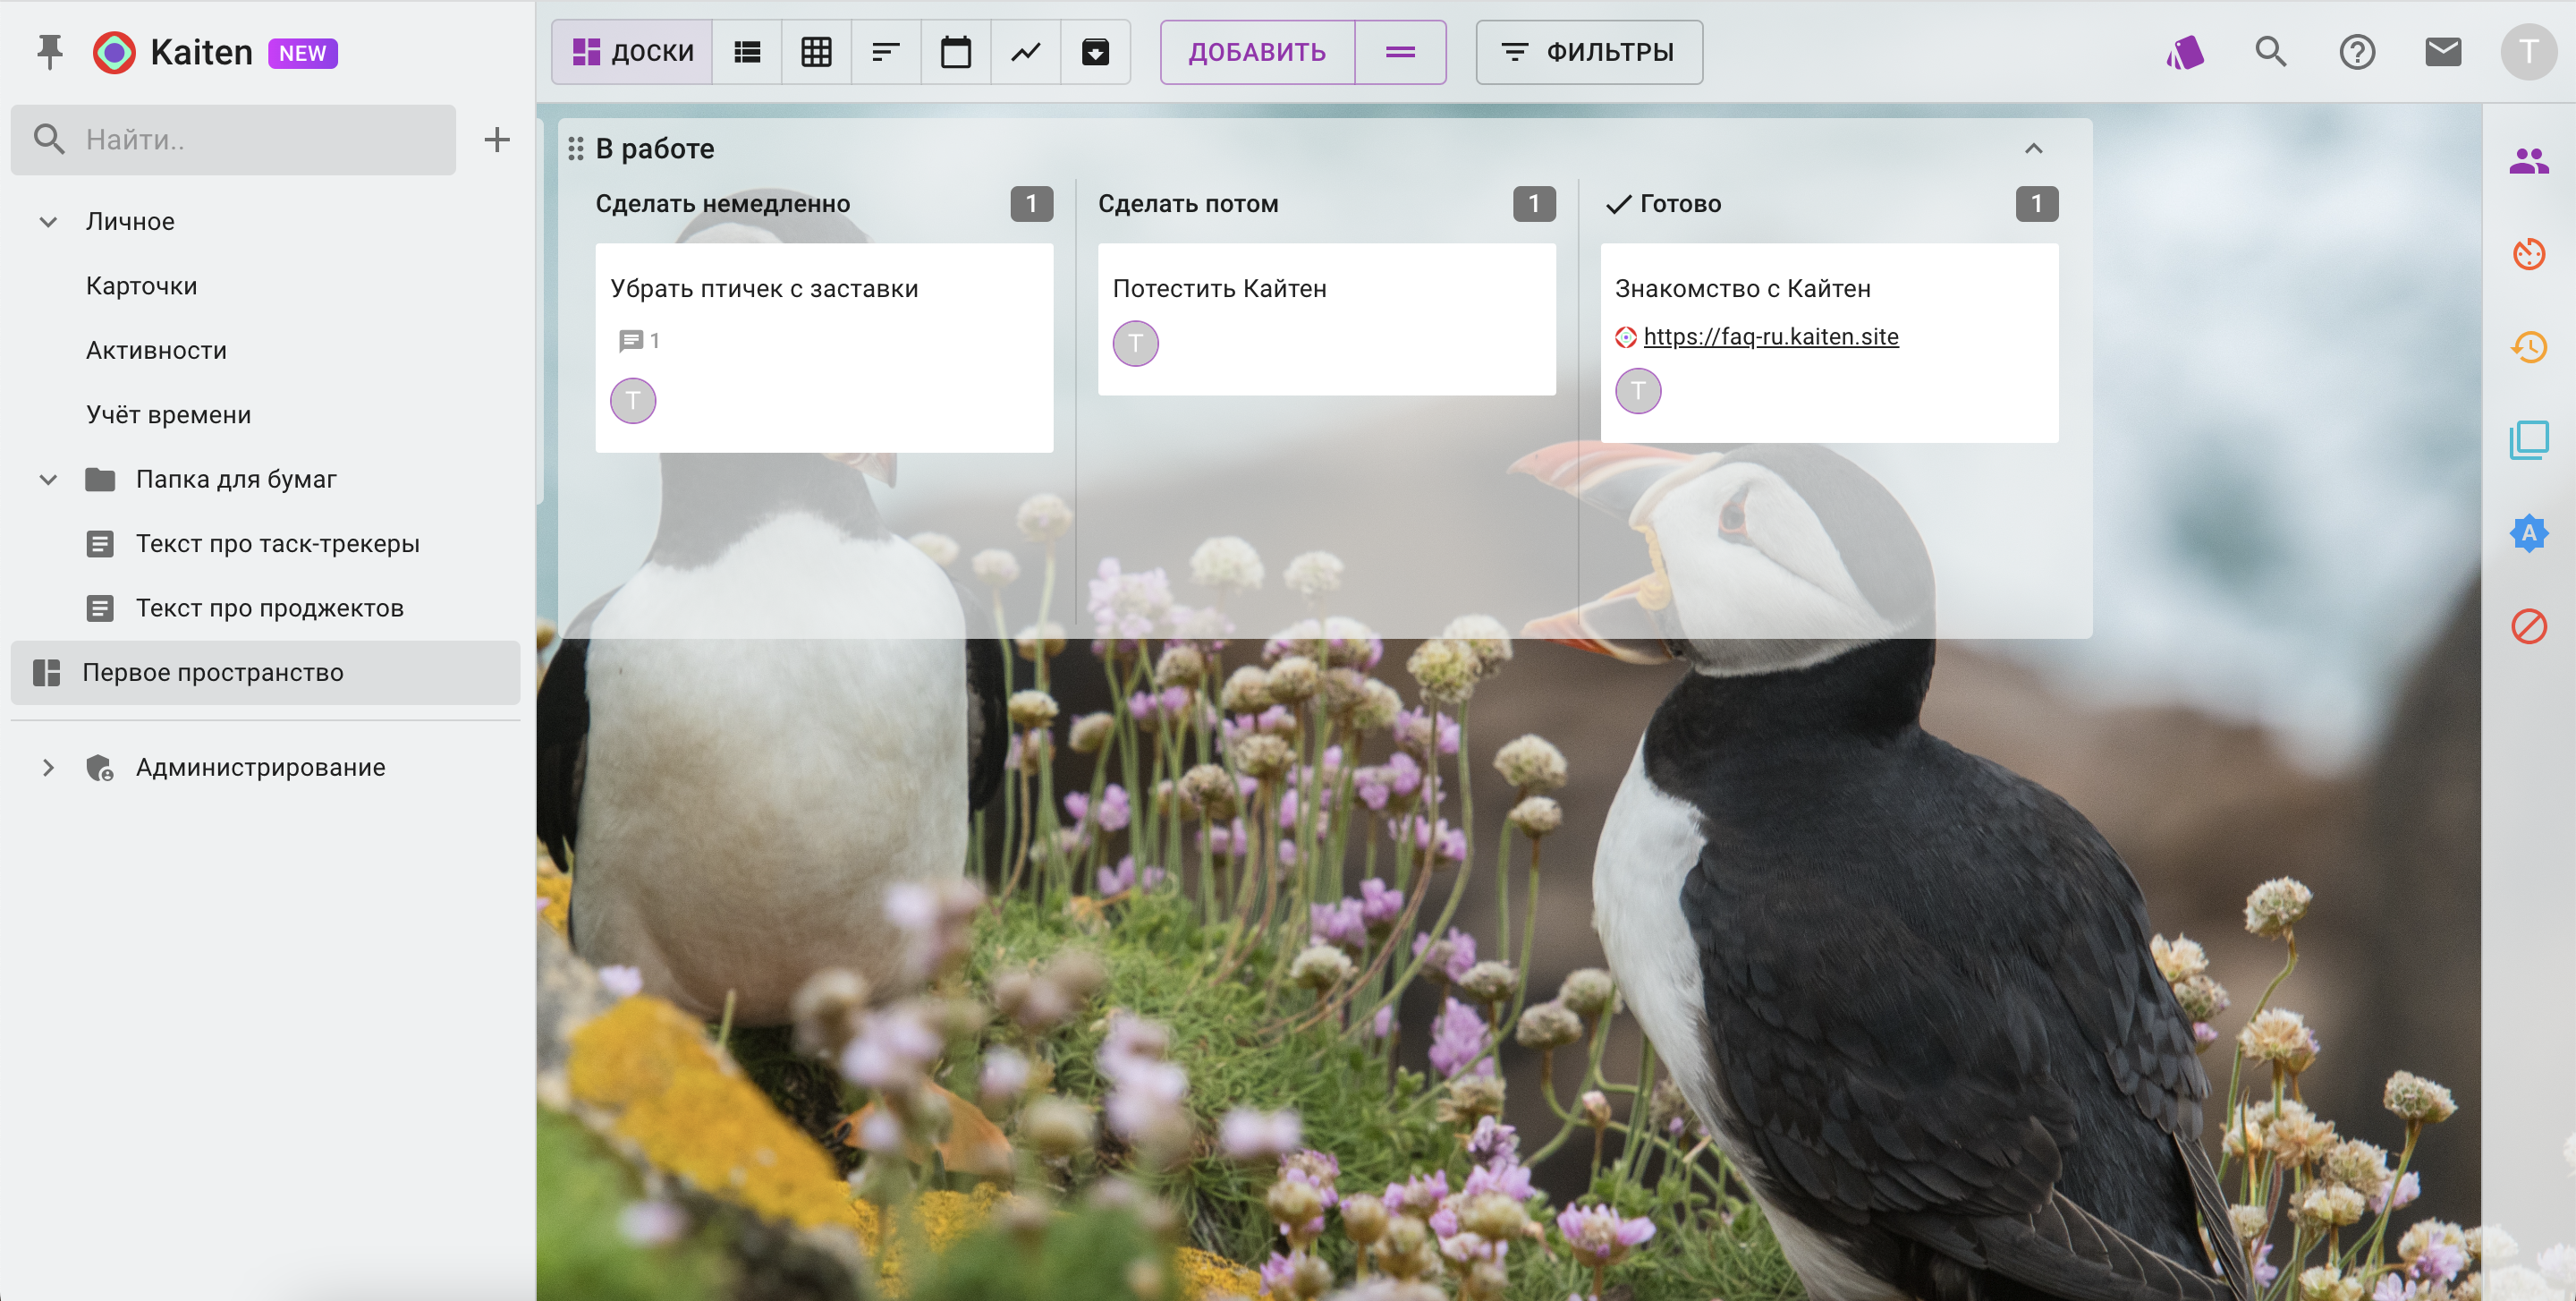The width and height of the screenshot is (2576, 1301).
Task: Open the reports chart icon
Action: click(1025, 52)
